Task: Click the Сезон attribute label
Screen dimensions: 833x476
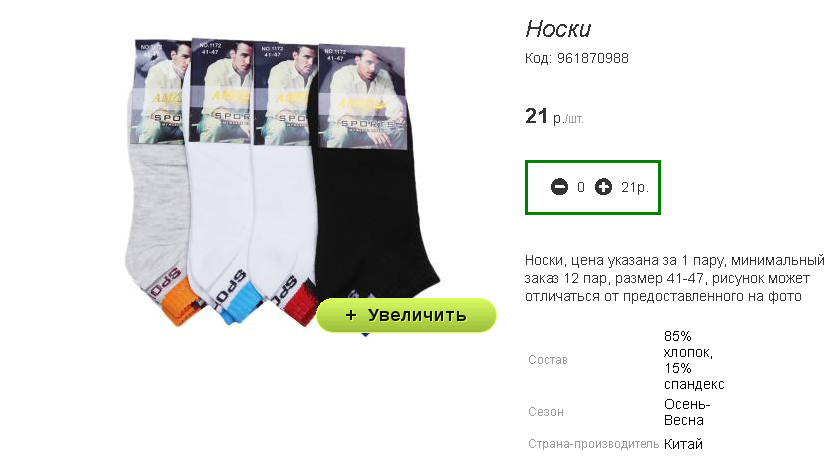Action: click(546, 412)
